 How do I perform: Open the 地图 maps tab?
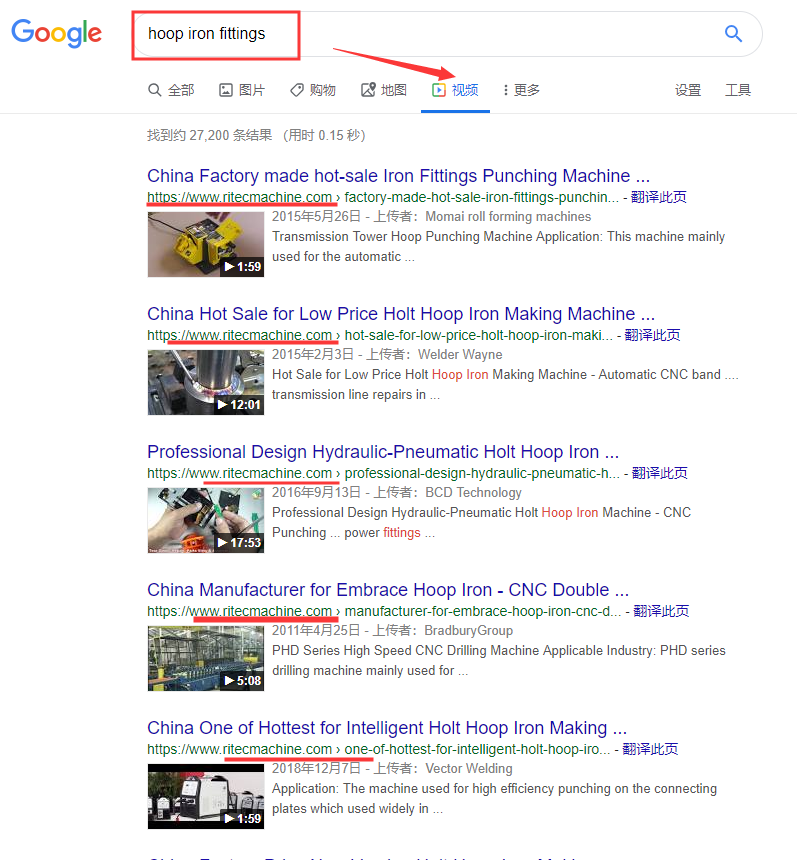pos(384,90)
